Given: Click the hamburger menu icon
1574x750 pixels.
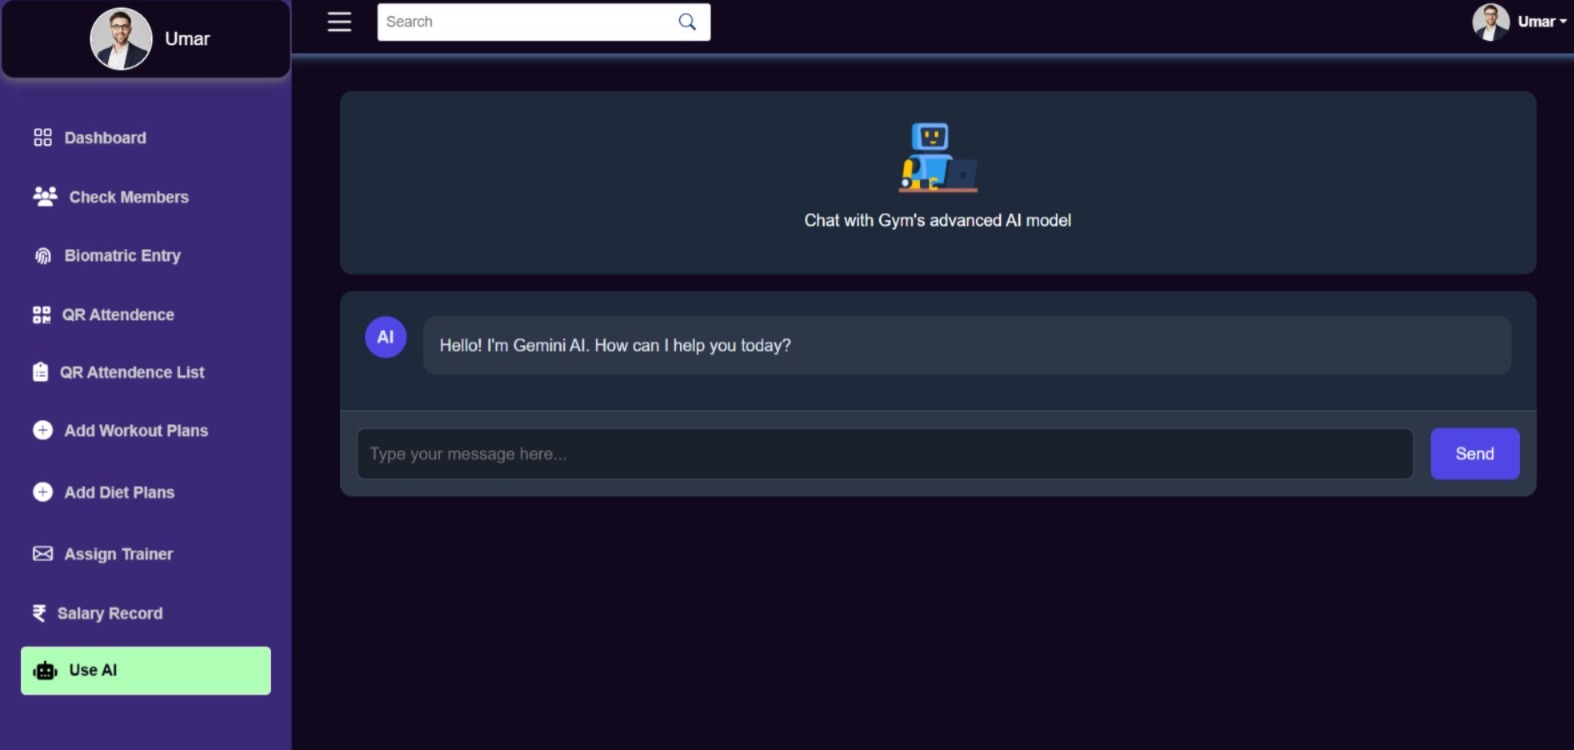Looking at the screenshot, I should [339, 22].
